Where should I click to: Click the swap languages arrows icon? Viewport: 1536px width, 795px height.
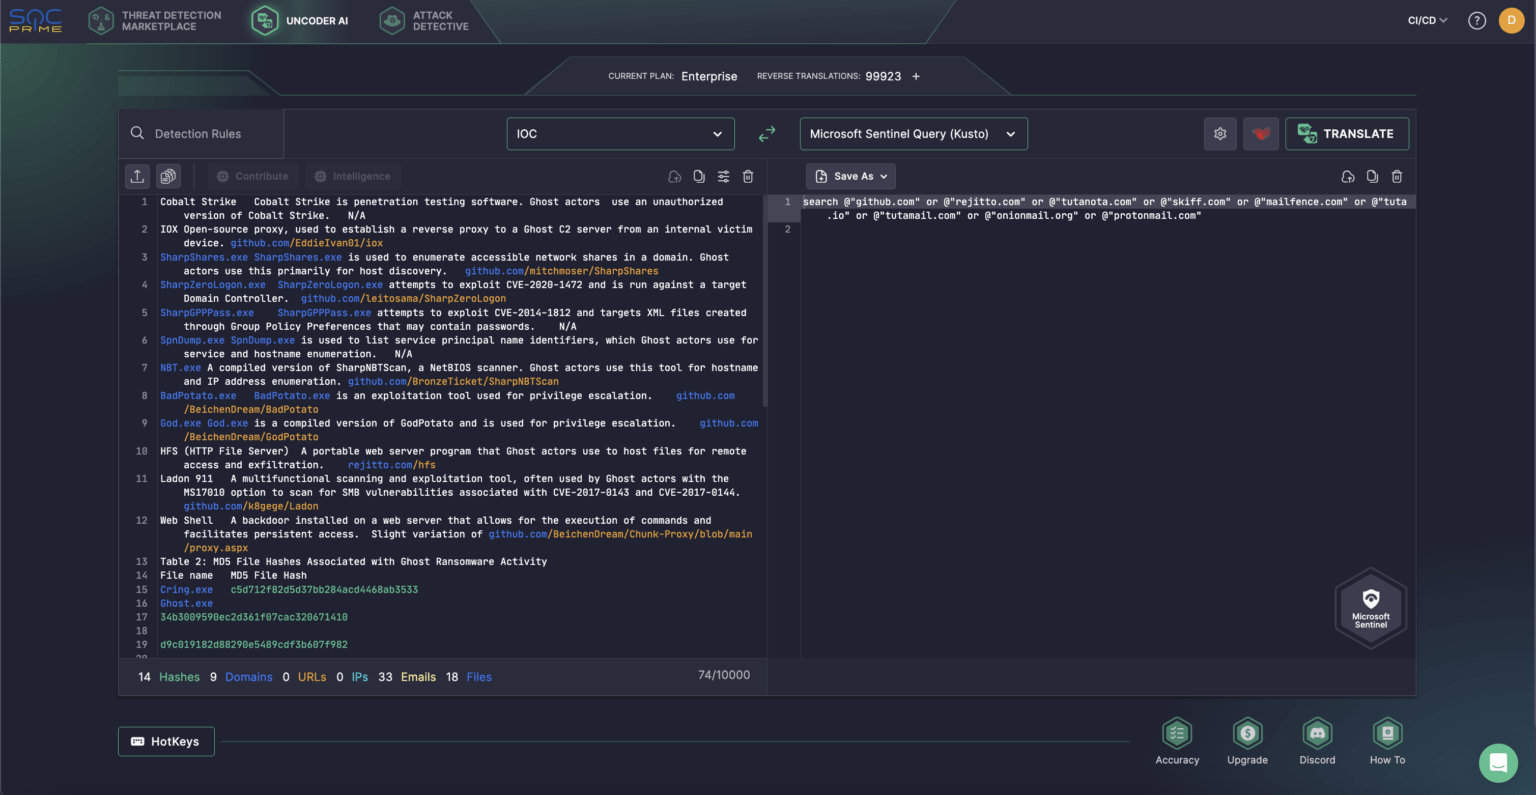(767, 134)
